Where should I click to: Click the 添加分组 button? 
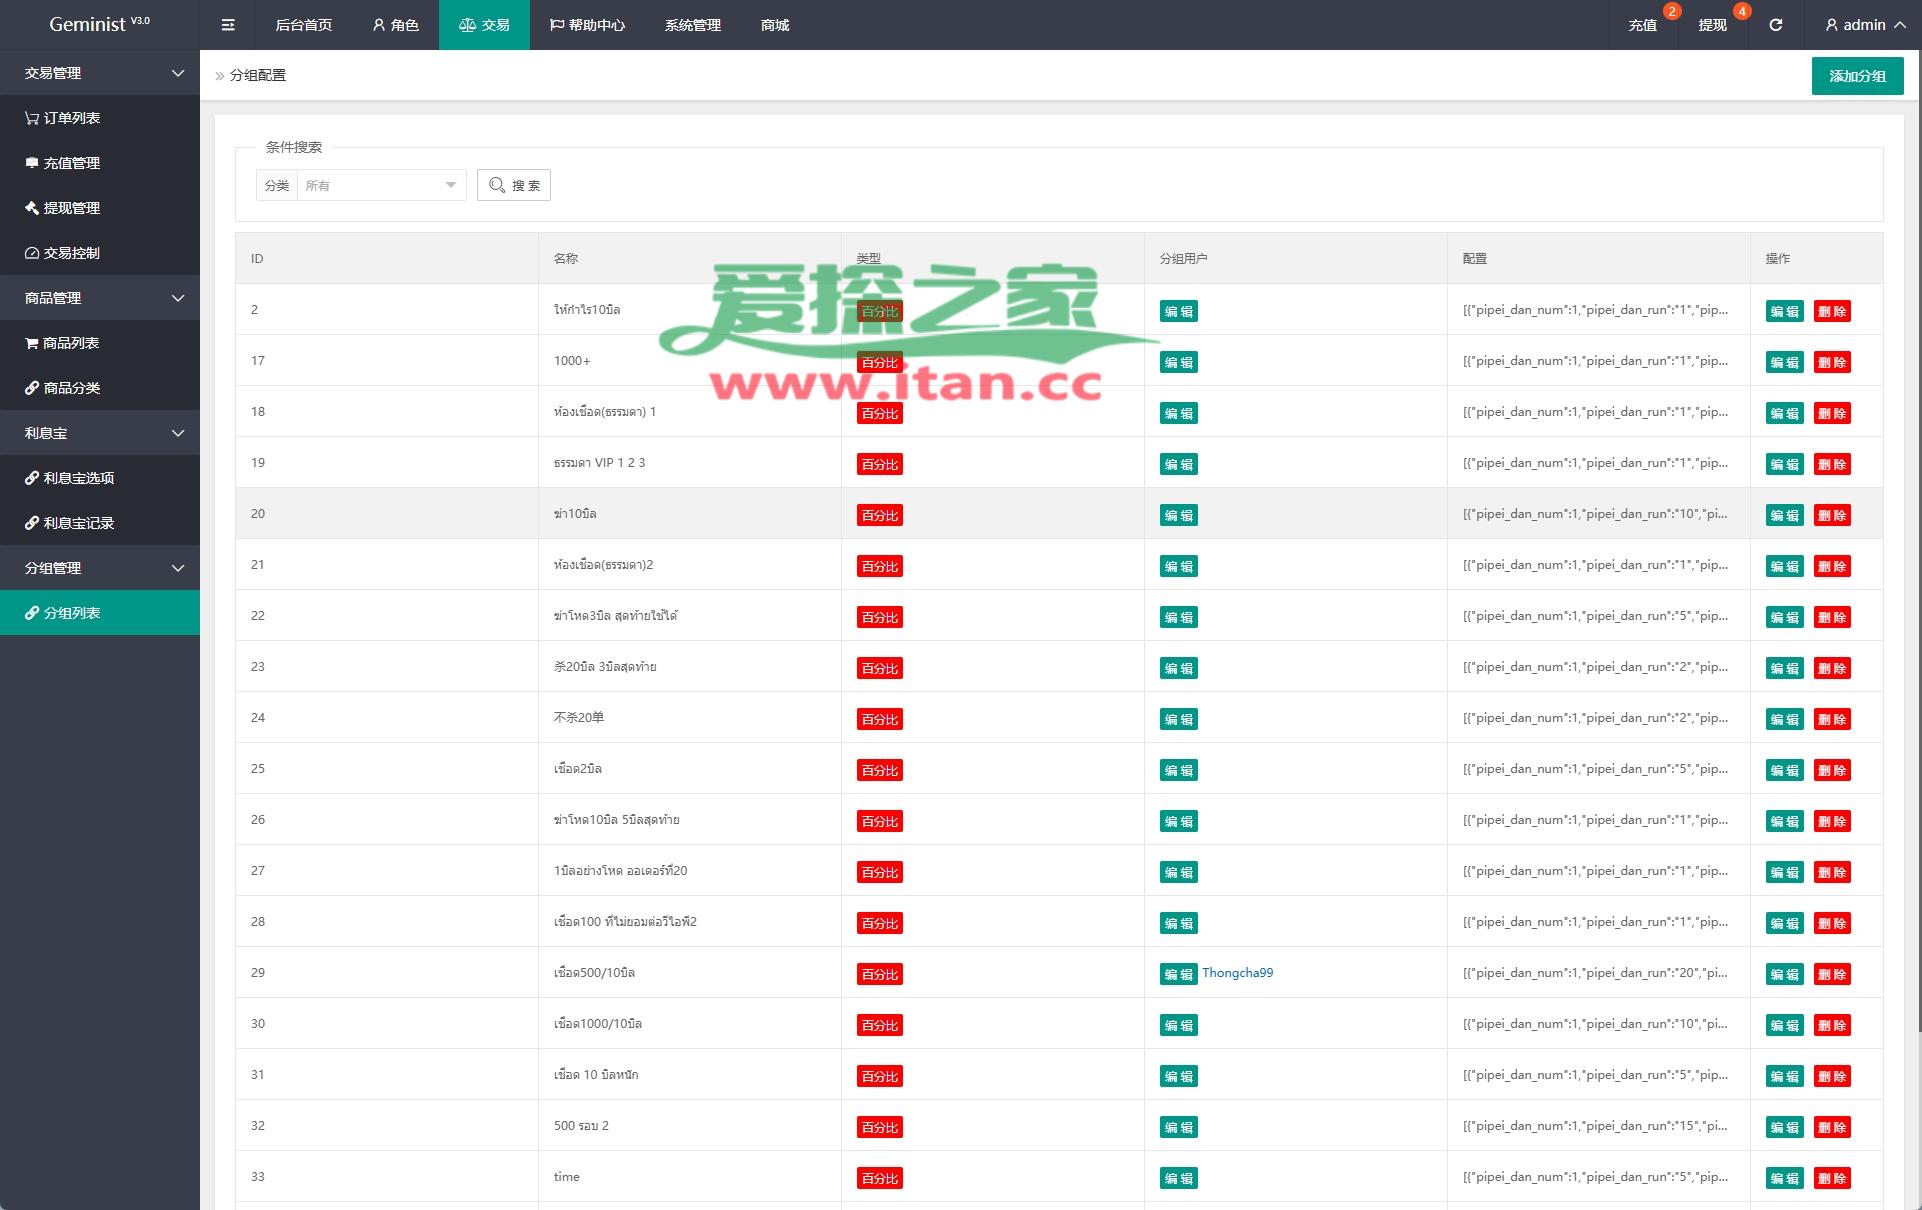pyautogui.click(x=1857, y=76)
